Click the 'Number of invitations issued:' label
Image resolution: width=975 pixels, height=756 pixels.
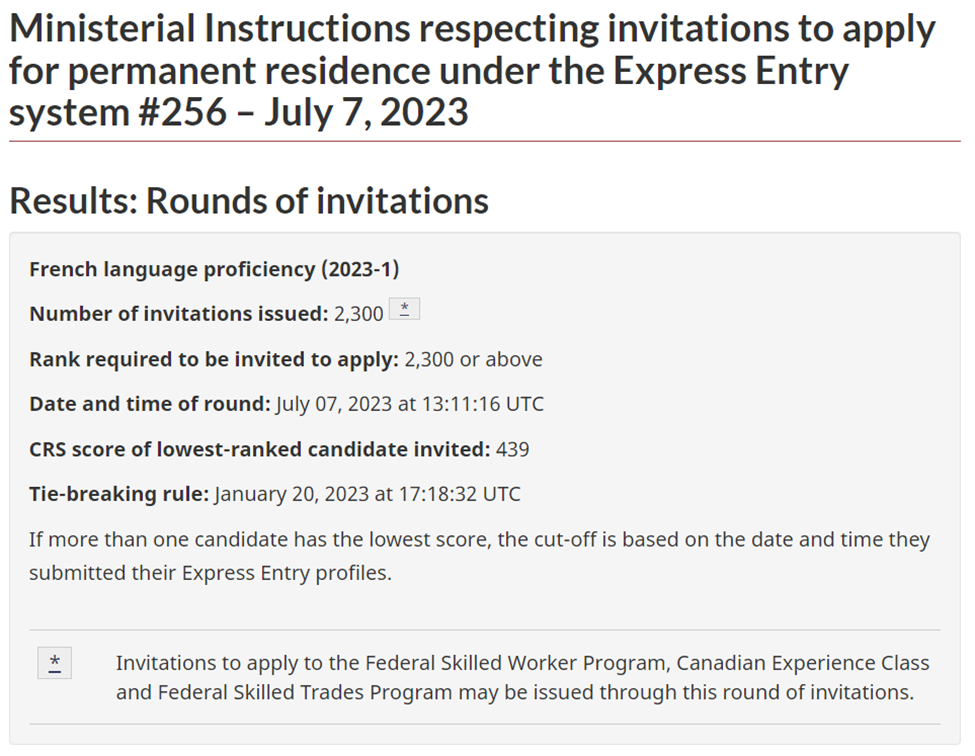pos(178,313)
